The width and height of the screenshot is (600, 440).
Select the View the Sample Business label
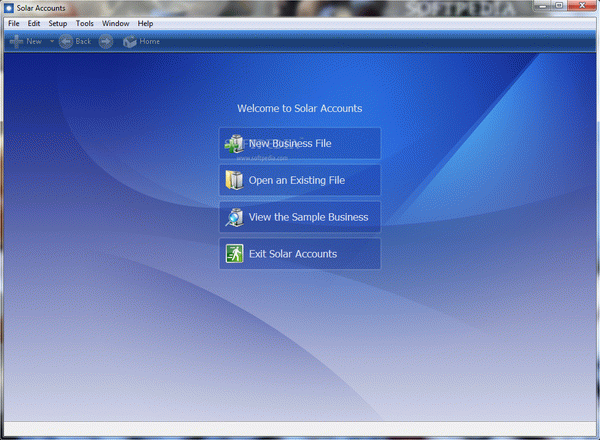tap(308, 217)
